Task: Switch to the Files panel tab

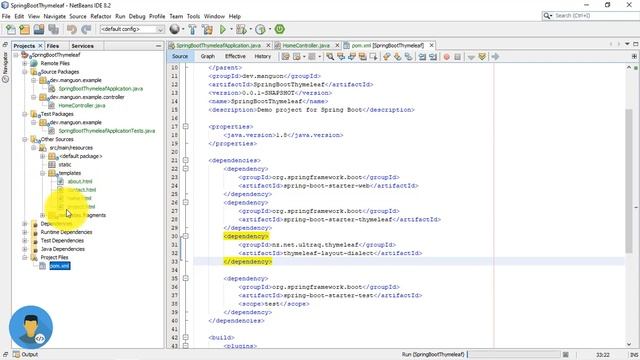Action: (53, 46)
